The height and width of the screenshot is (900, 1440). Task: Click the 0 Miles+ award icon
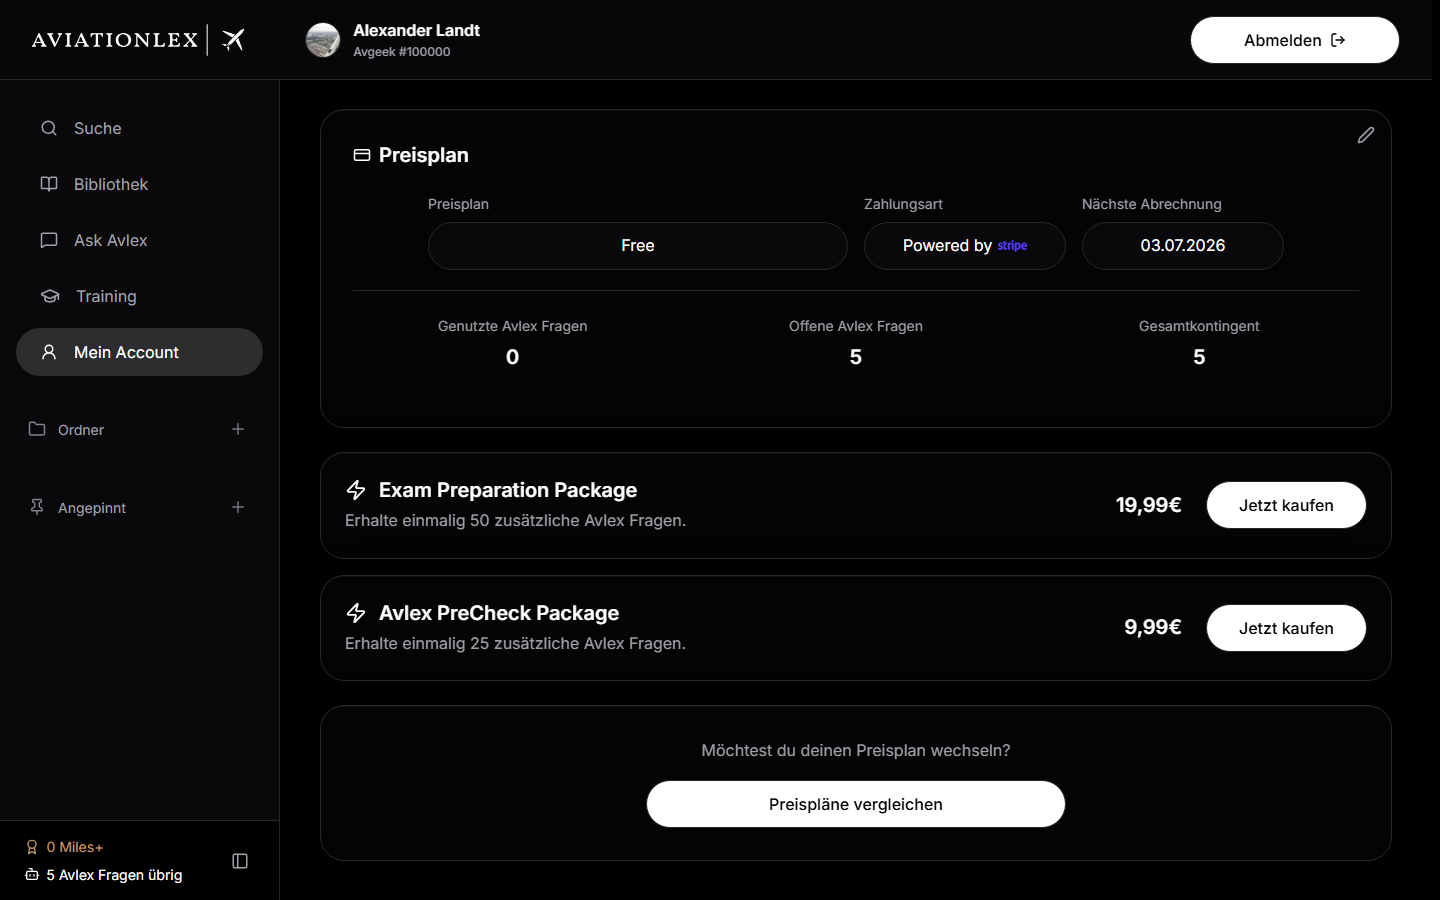point(32,847)
